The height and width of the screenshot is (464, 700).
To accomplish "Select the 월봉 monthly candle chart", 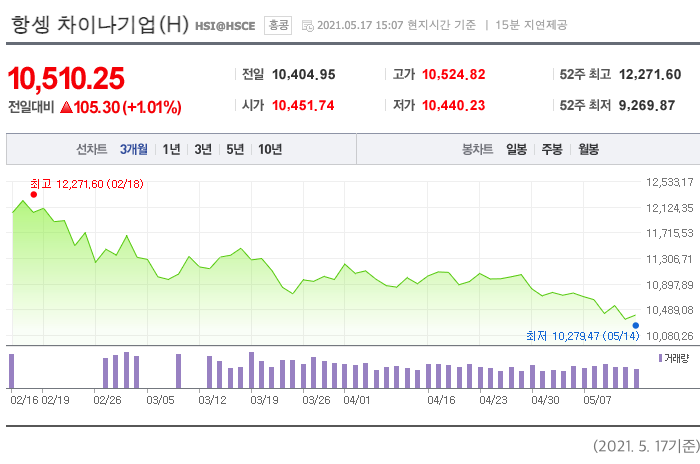I will [588, 150].
